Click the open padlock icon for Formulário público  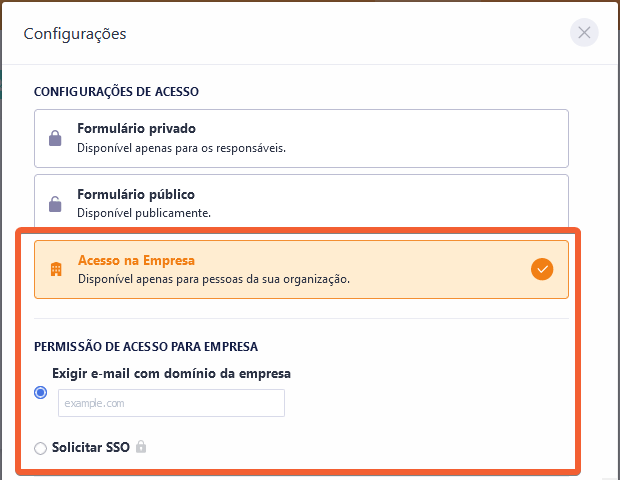point(56,203)
